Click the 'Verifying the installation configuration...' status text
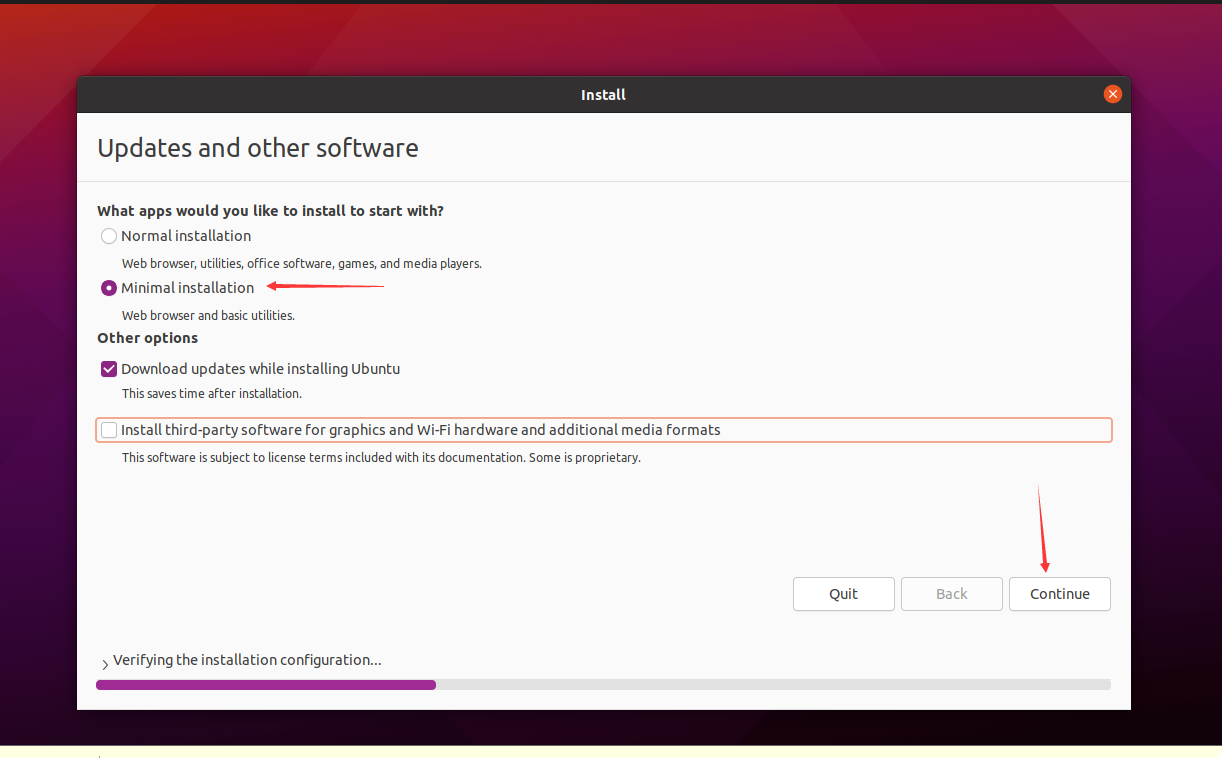Screen dimensions: 1222x758 coord(247,660)
